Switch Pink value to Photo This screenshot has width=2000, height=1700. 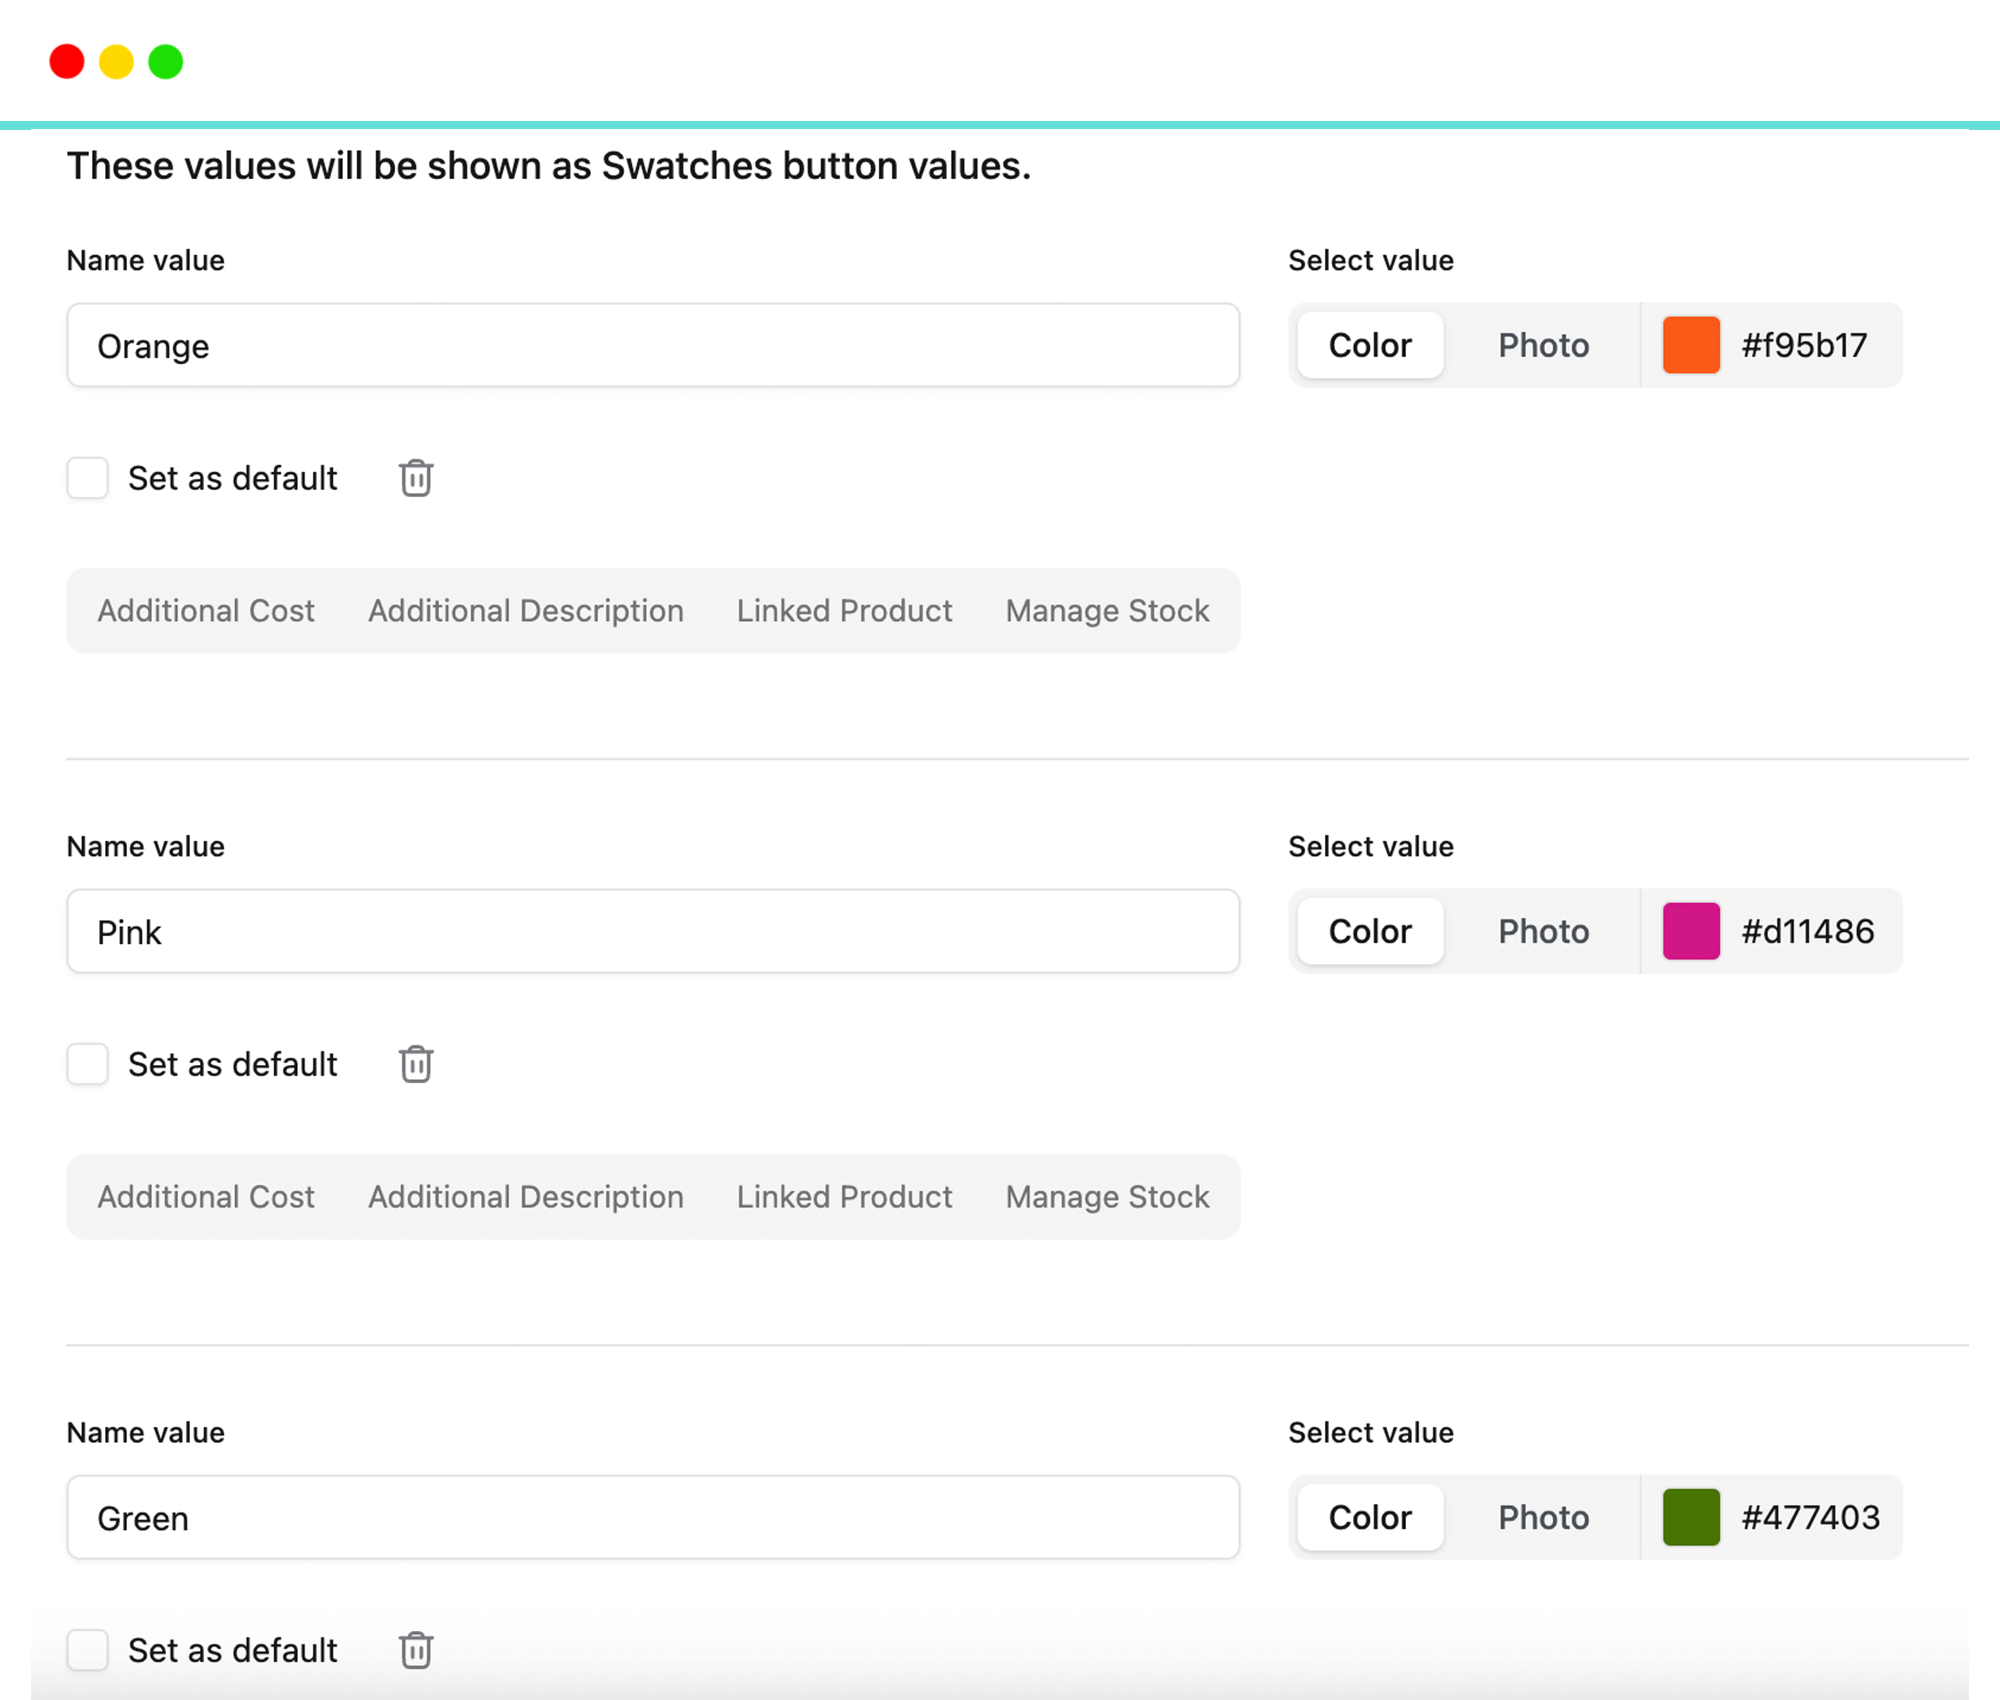point(1543,931)
